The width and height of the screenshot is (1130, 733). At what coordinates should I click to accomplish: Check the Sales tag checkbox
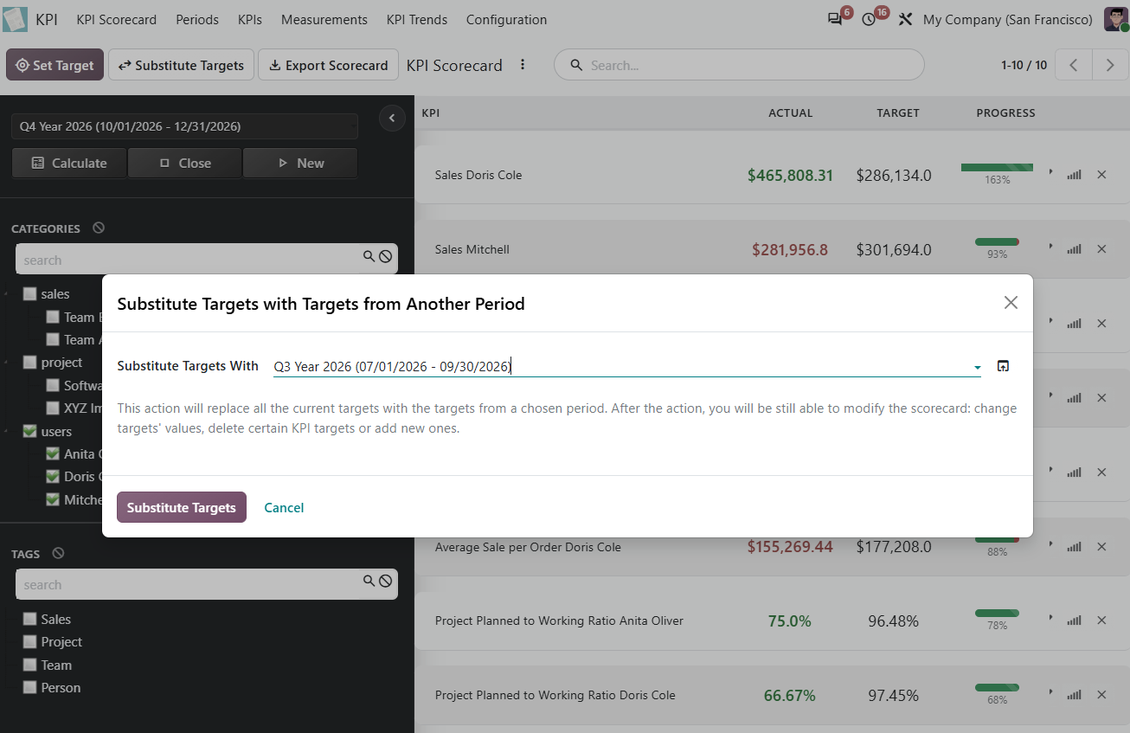tap(30, 618)
